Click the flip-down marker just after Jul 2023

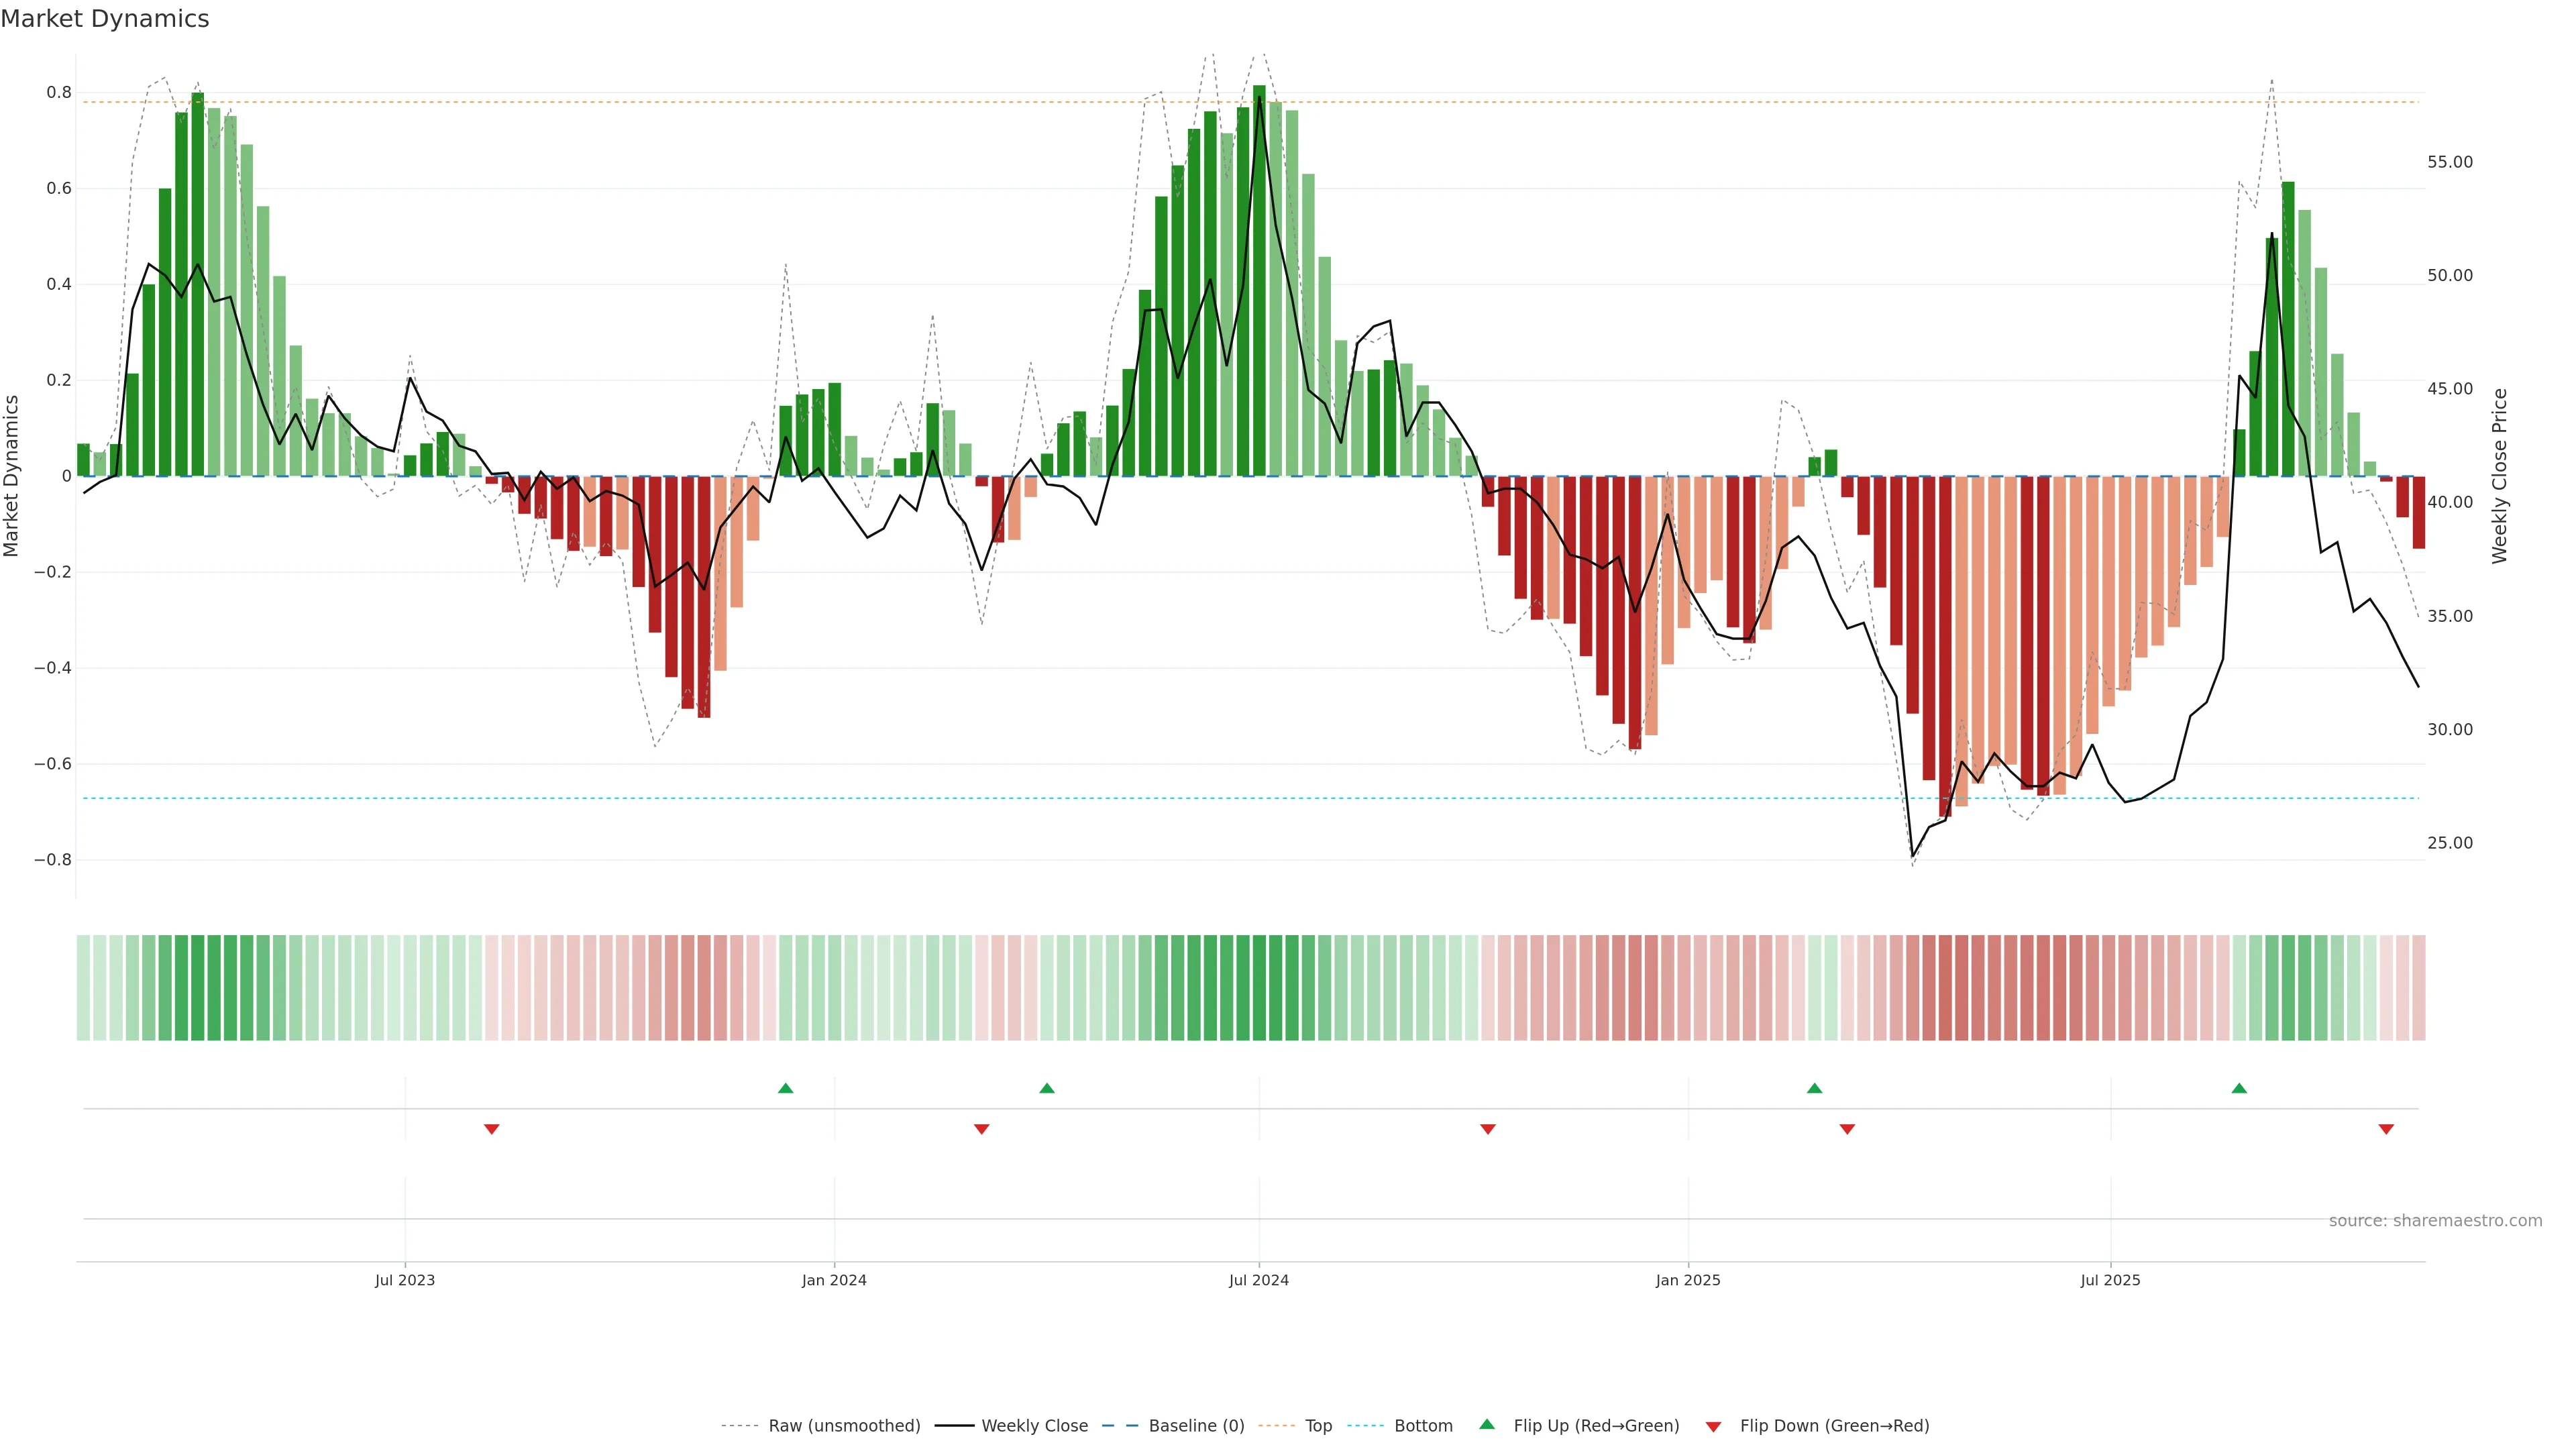coord(491,1129)
